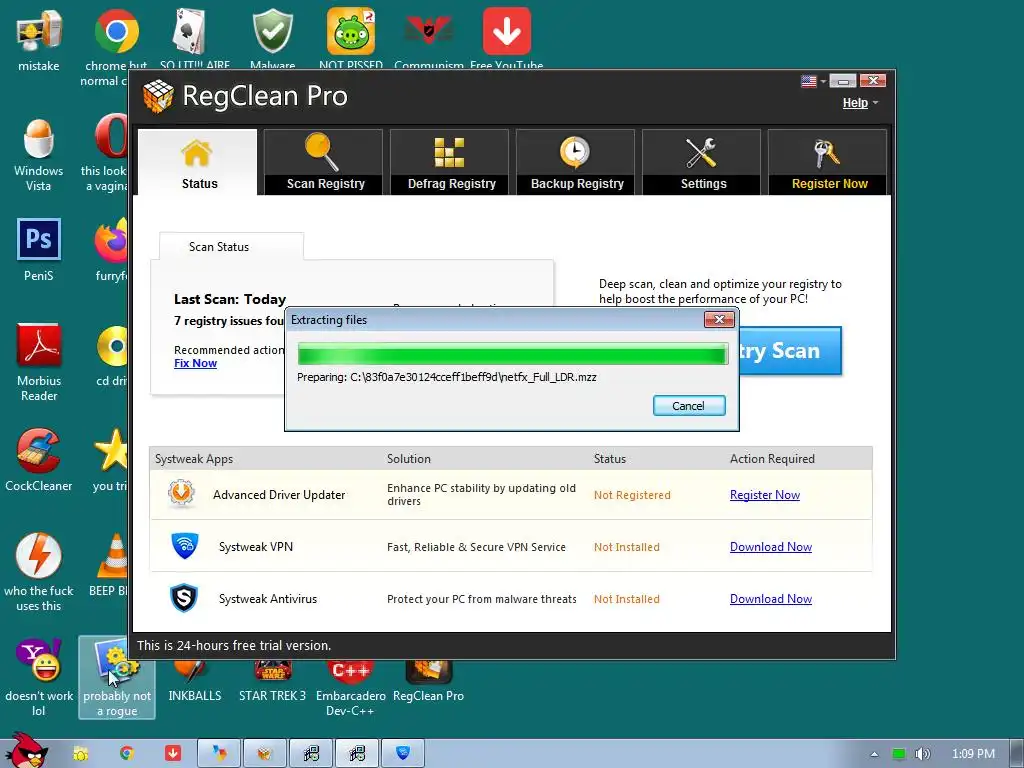Select the Morbius Reader PDF icon
The width and height of the screenshot is (1024, 768).
pos(39,362)
